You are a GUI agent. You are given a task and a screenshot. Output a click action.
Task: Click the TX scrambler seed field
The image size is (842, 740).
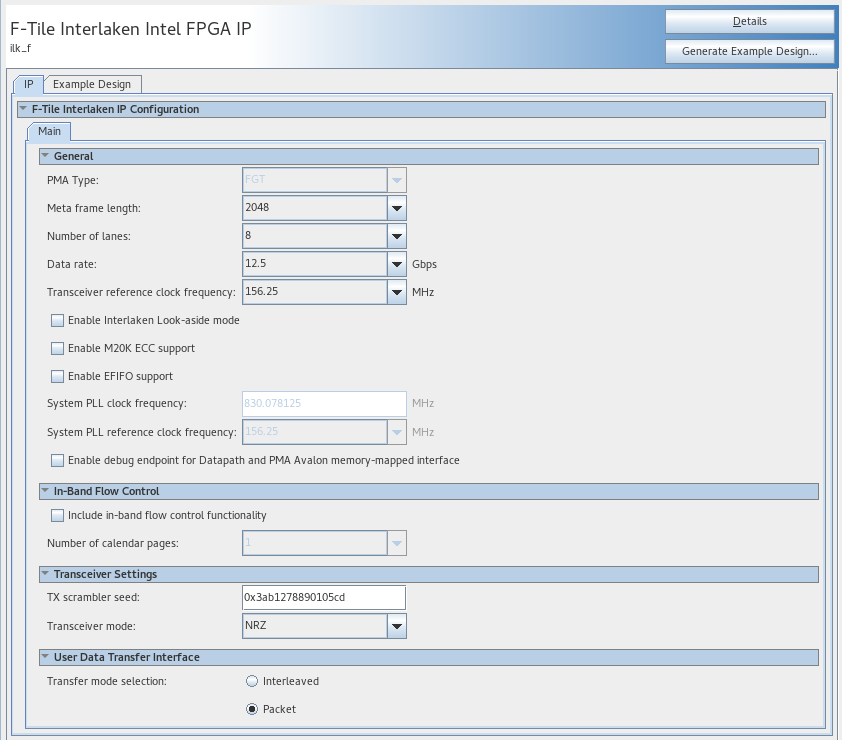pos(324,598)
